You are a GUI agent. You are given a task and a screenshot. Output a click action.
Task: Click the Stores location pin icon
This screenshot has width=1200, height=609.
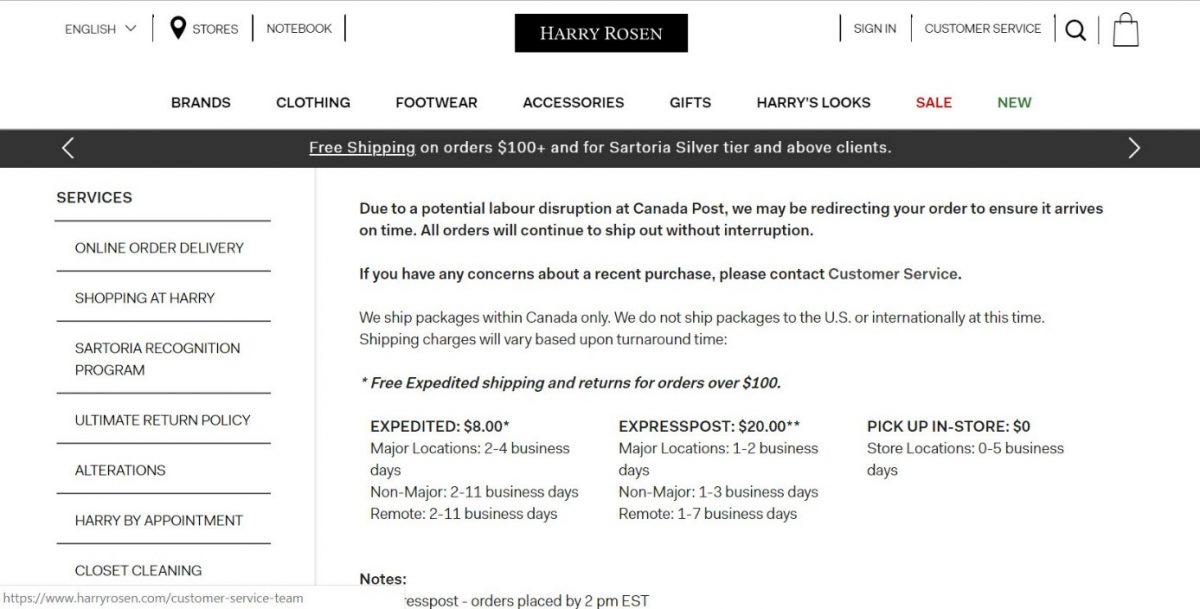point(178,28)
